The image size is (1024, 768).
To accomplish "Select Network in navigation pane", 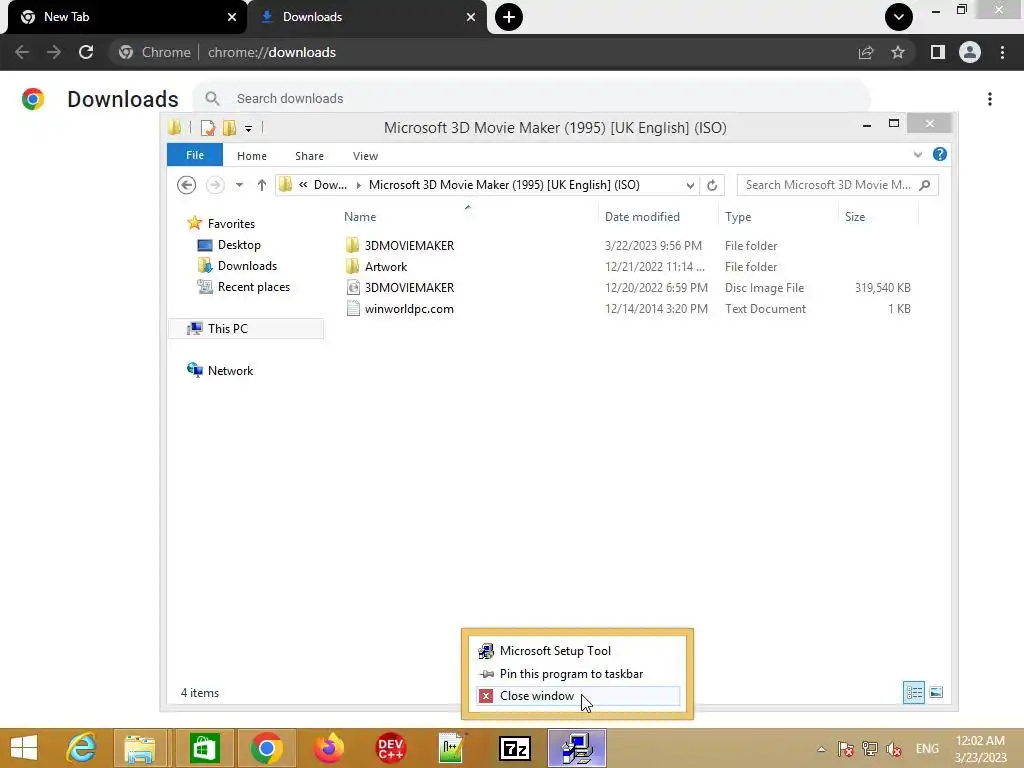I will (x=230, y=371).
